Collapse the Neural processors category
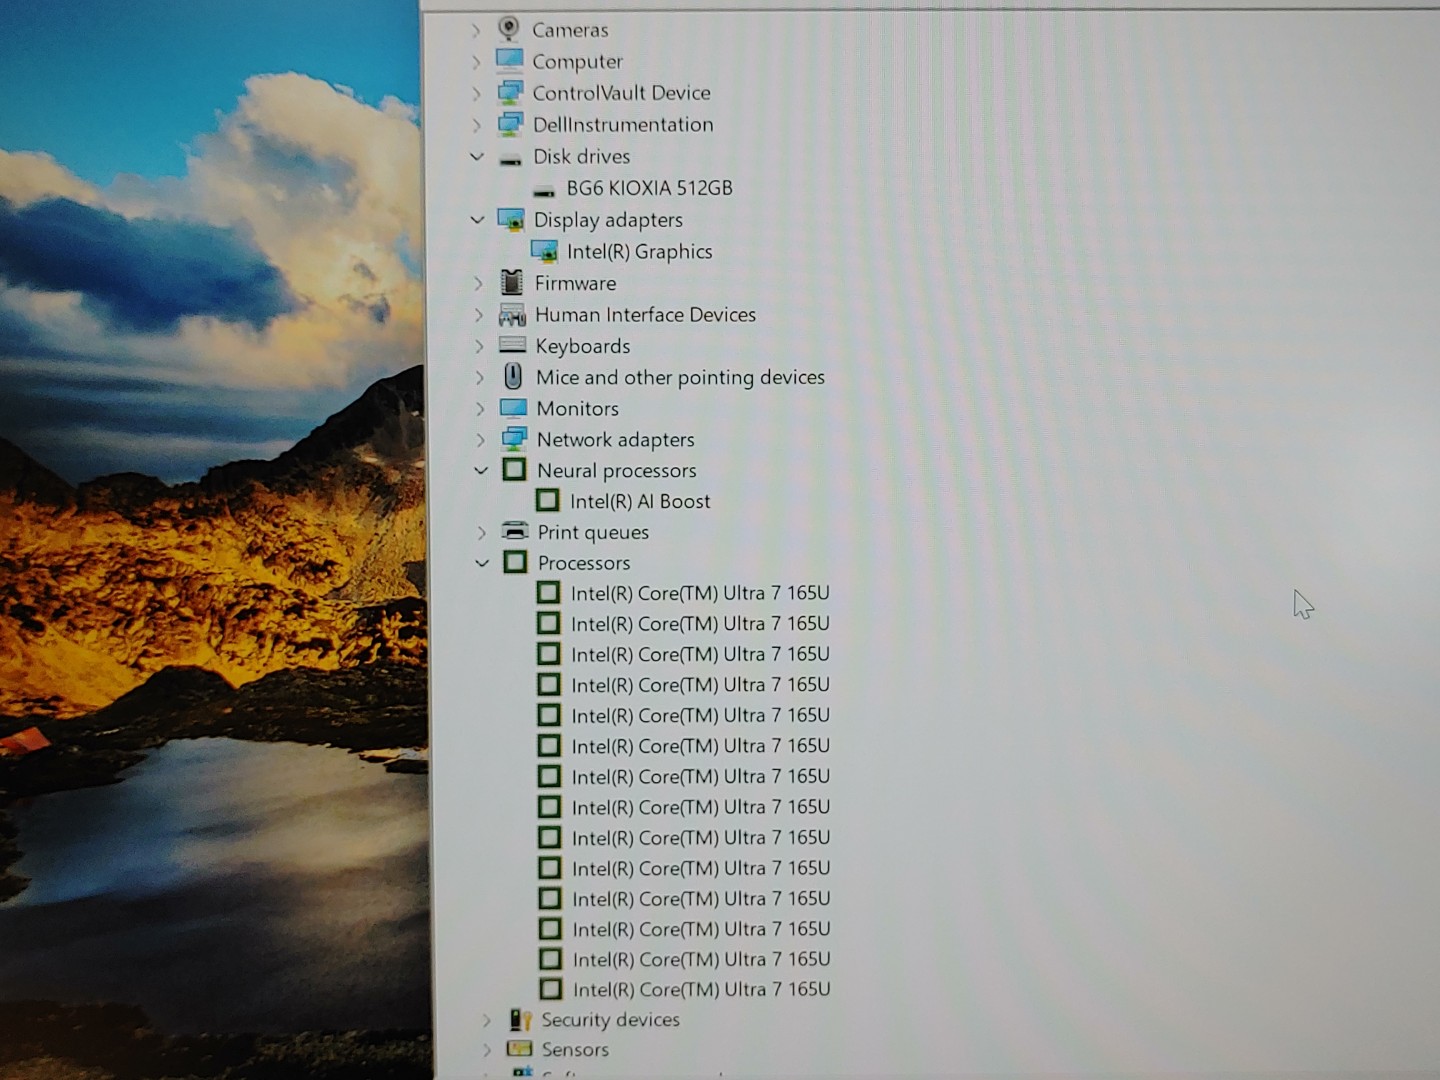This screenshot has height=1080, width=1440. click(x=481, y=470)
